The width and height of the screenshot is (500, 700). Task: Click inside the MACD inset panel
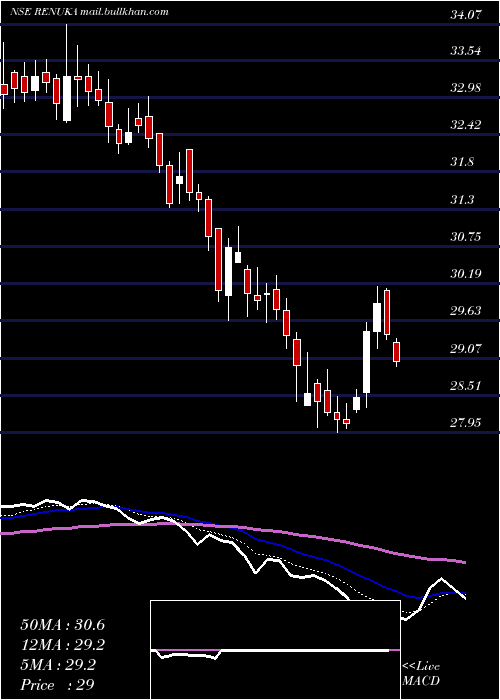coord(275,650)
